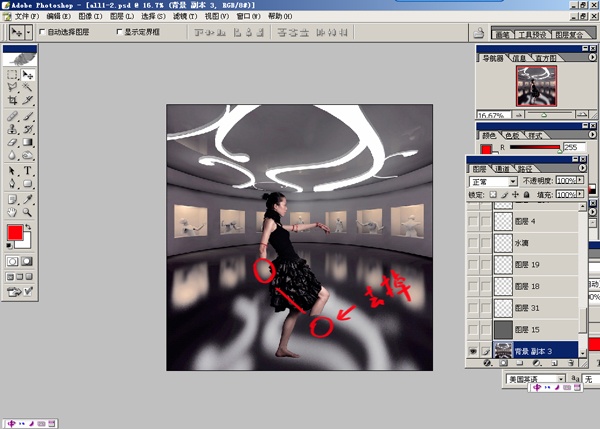Select the Sponge tool
600x429 pixels.
point(27,155)
